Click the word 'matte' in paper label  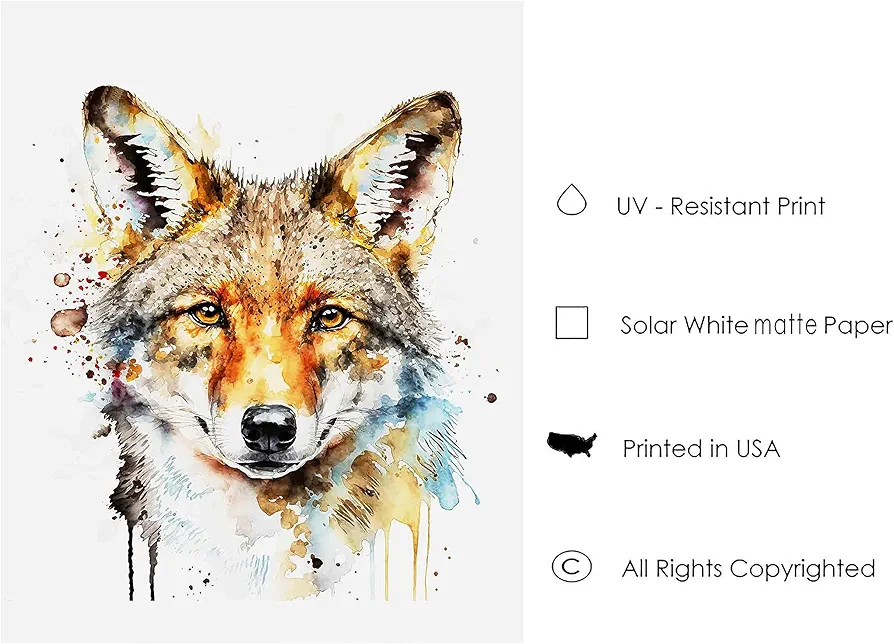[786, 325]
